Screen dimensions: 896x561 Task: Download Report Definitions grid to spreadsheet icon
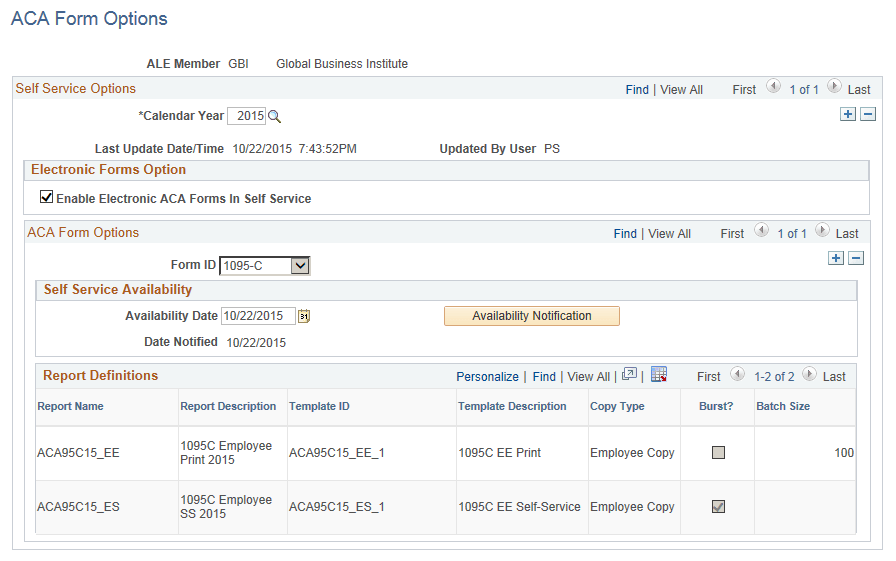(659, 375)
